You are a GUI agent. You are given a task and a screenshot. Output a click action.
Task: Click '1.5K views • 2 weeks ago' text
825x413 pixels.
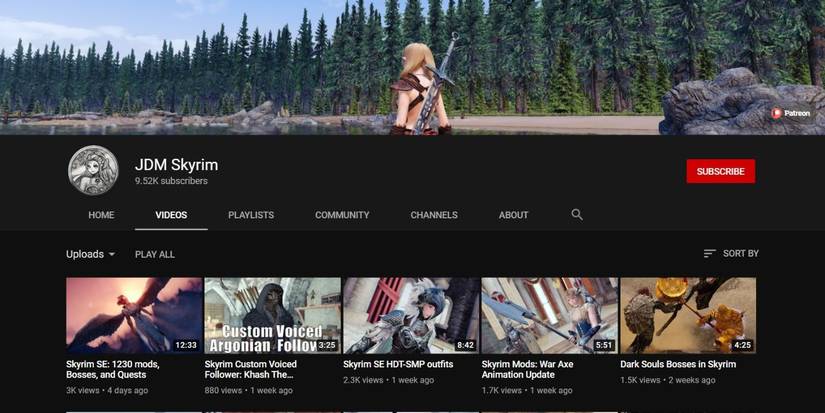point(668,380)
